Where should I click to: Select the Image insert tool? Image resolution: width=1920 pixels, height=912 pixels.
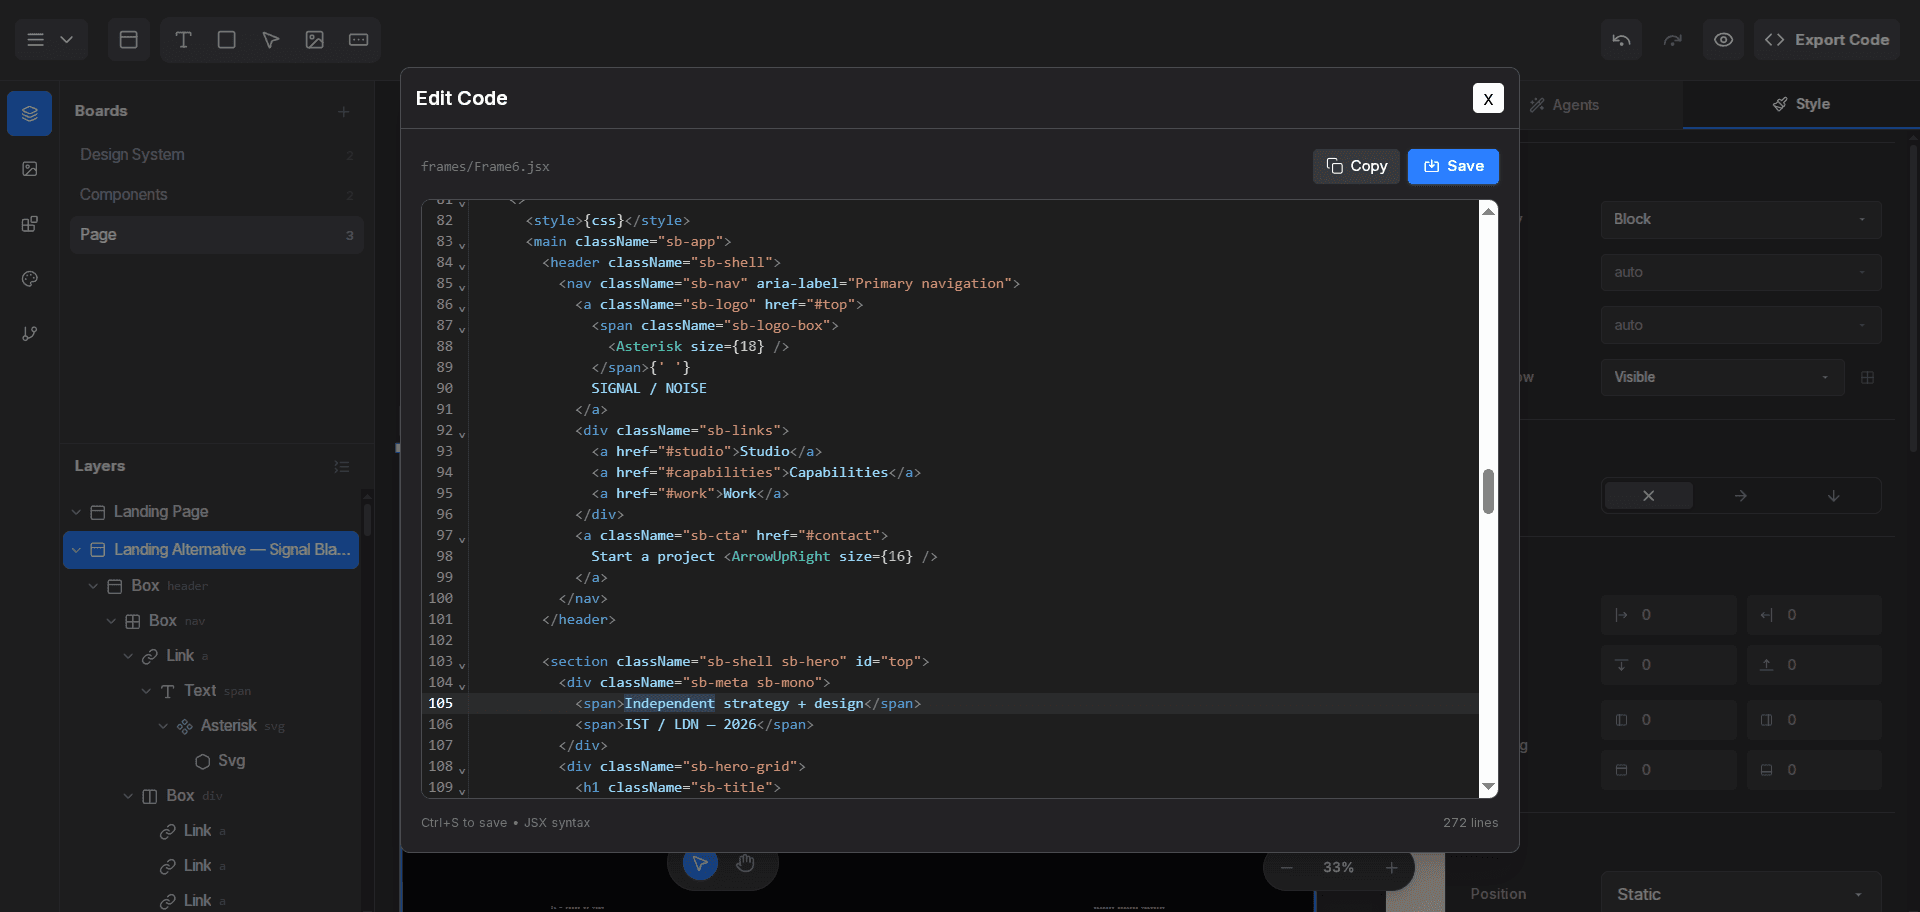(x=315, y=40)
